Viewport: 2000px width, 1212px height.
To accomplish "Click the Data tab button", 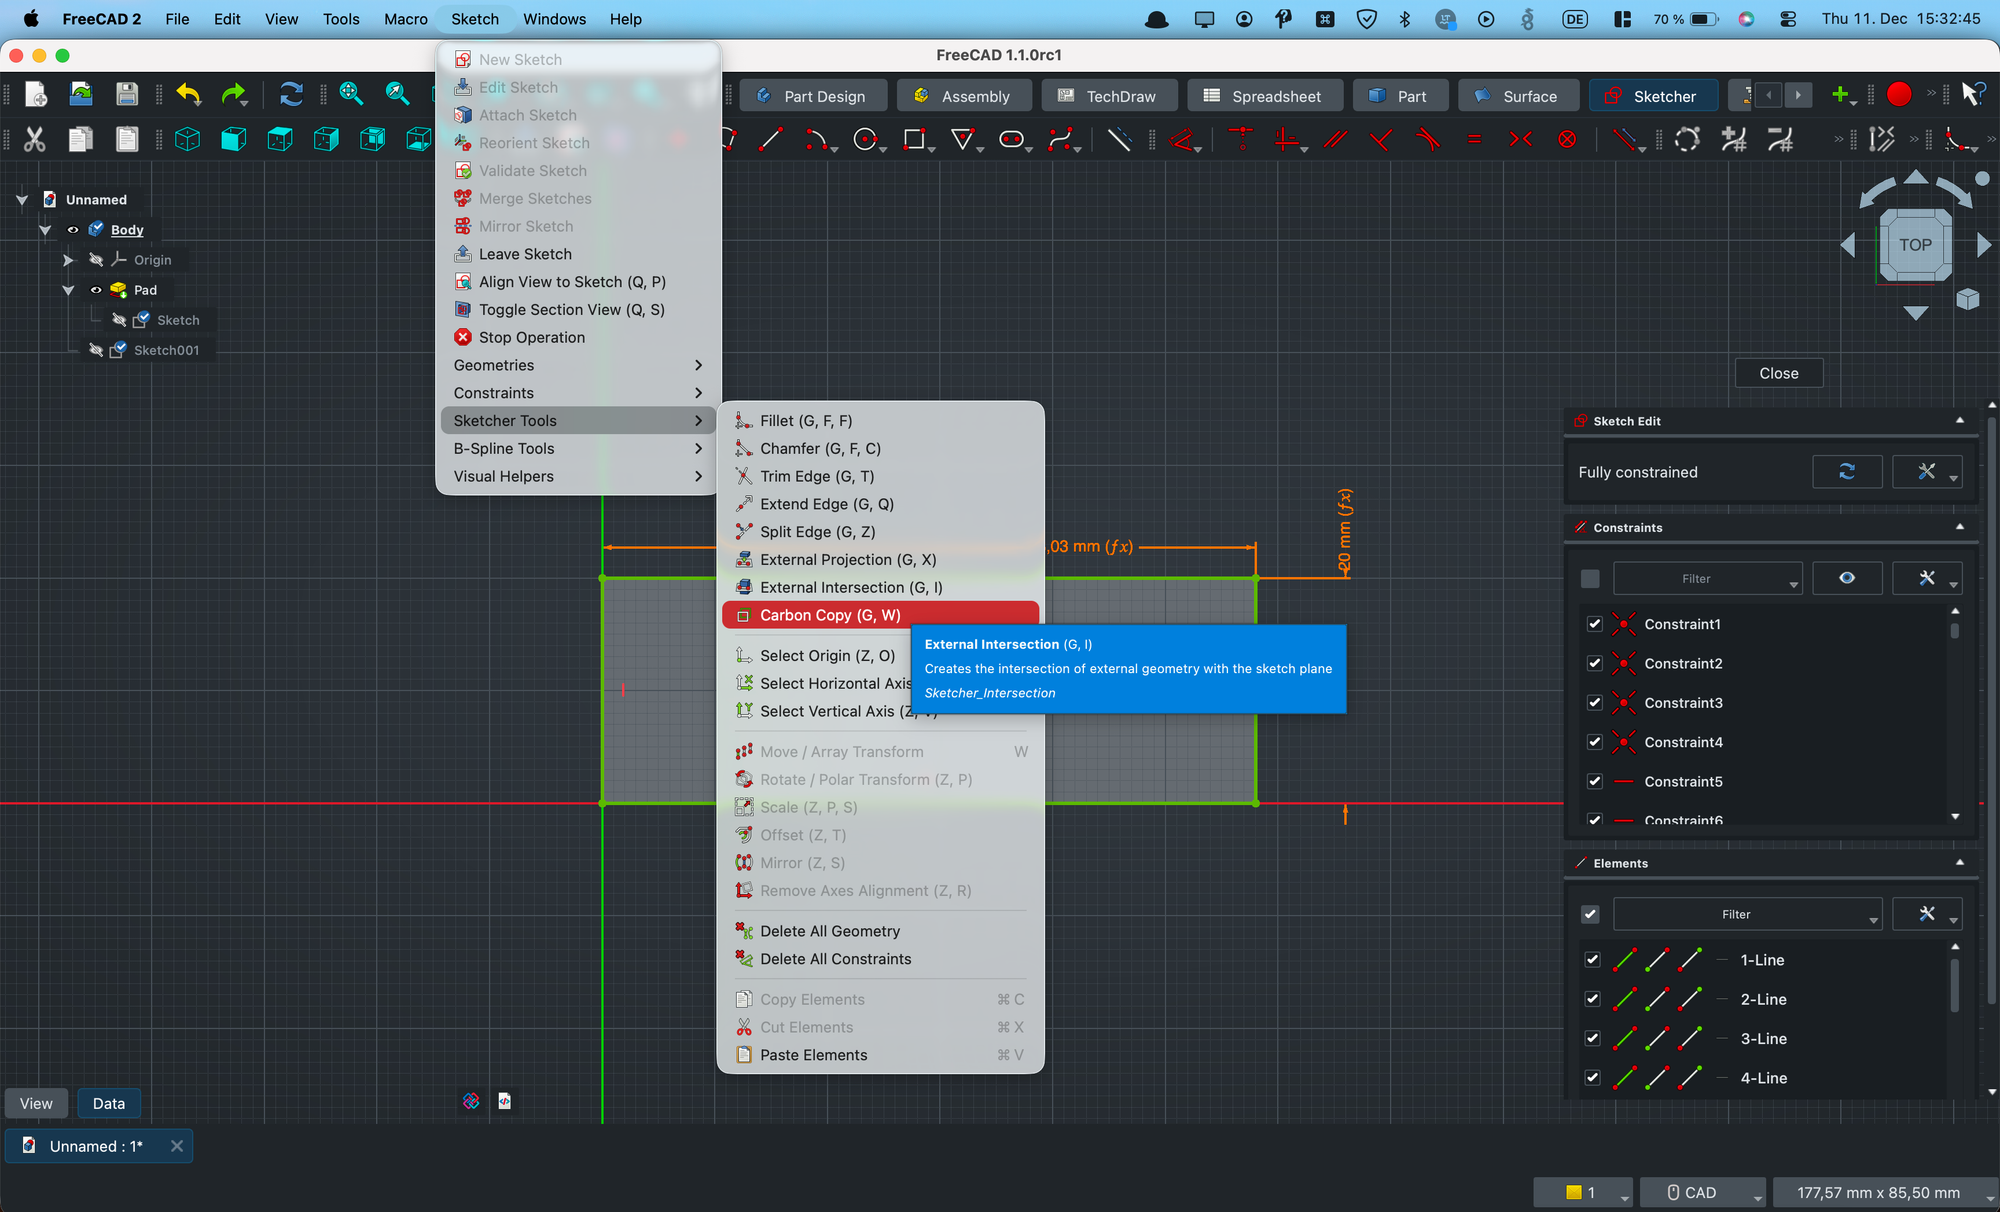I will (108, 1103).
